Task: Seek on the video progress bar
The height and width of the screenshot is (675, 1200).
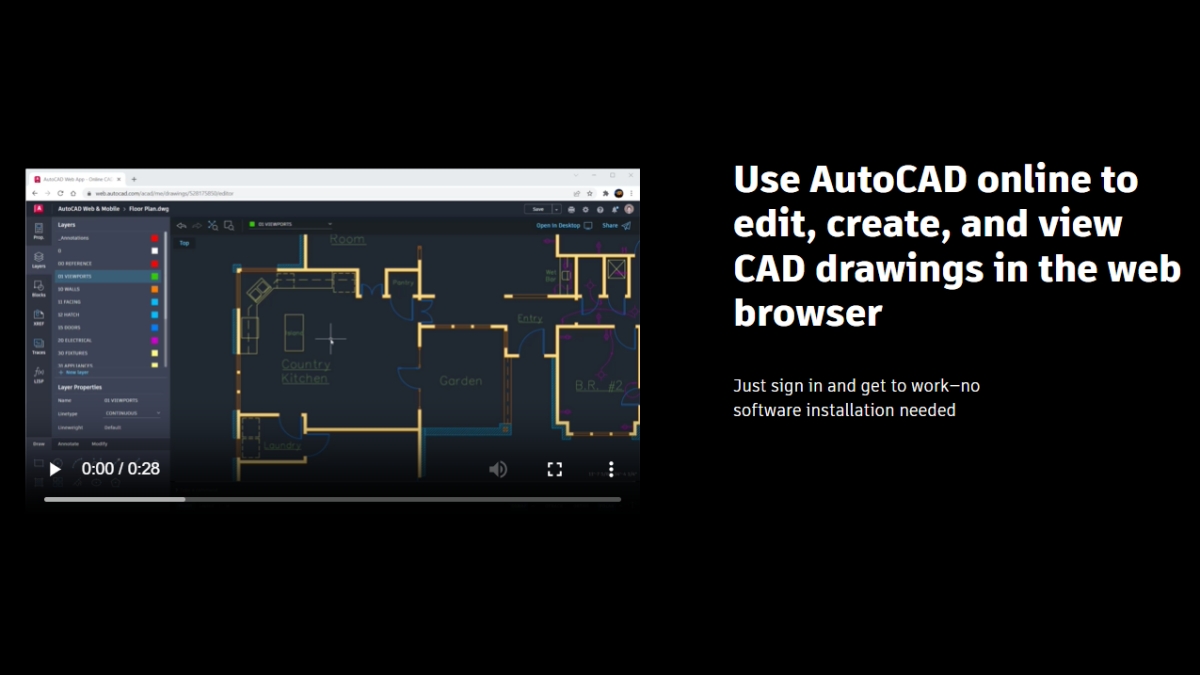Action: click(x=332, y=499)
